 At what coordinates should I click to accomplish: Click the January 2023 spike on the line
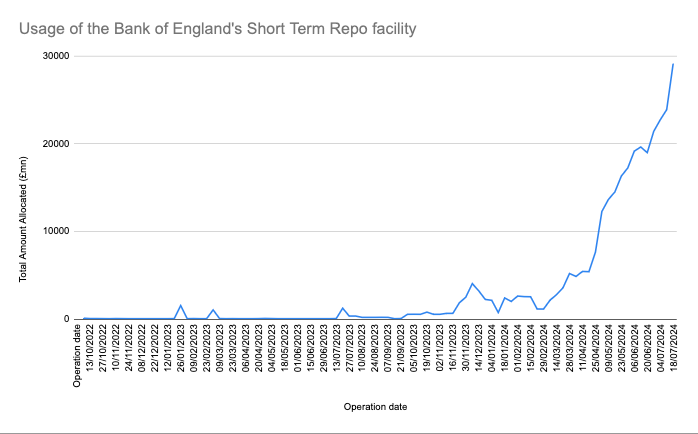pyautogui.click(x=180, y=305)
